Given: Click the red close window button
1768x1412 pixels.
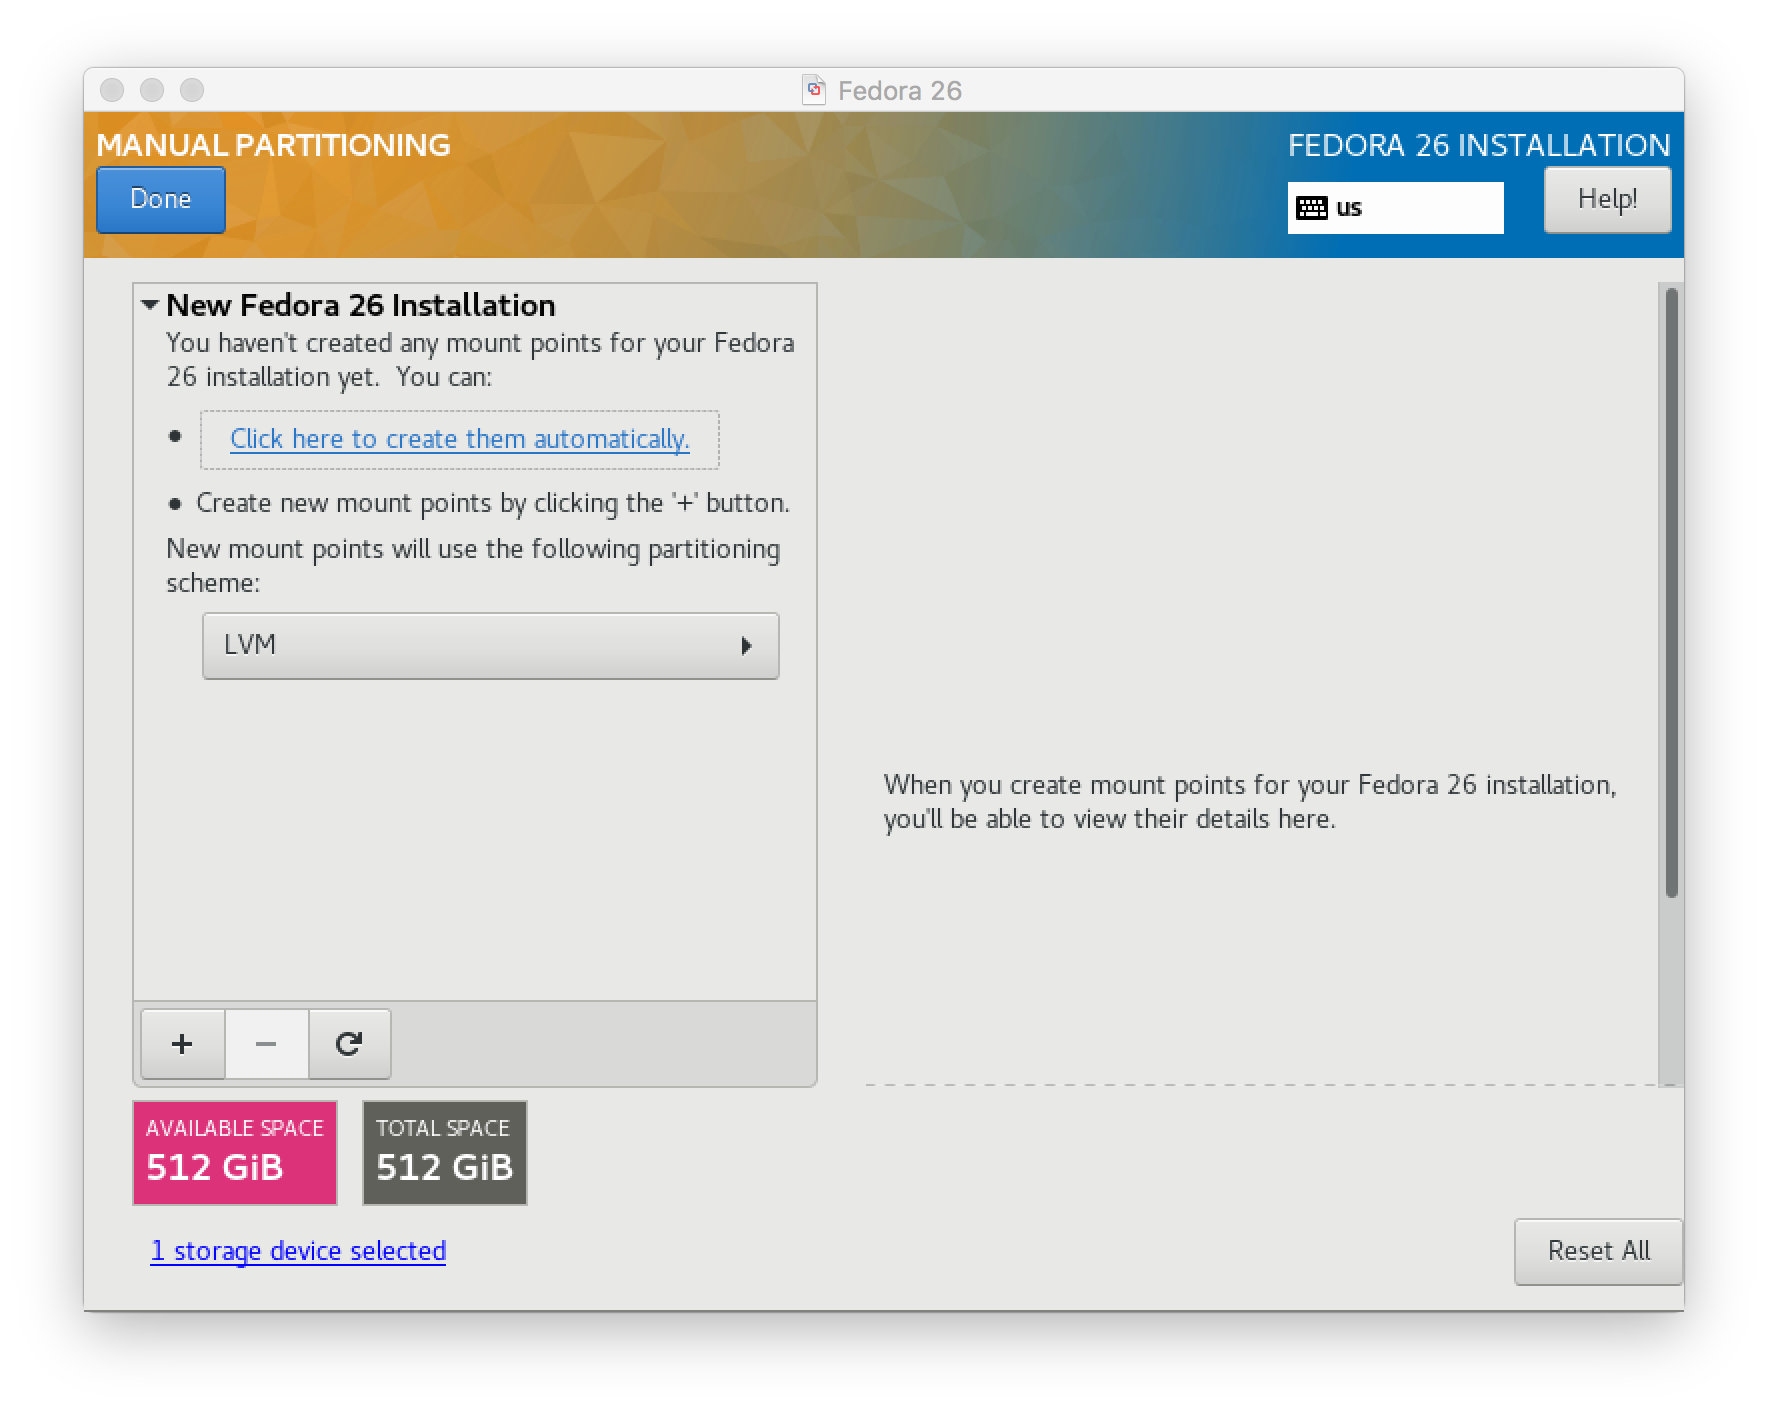Looking at the screenshot, I should point(112,90).
